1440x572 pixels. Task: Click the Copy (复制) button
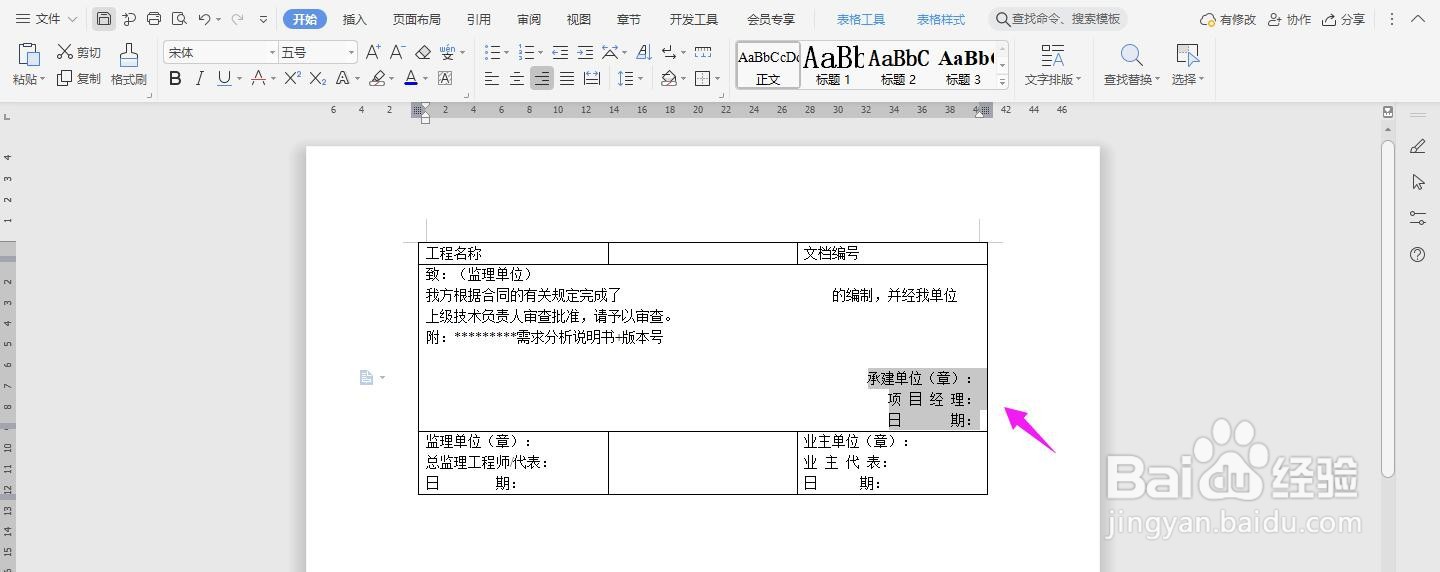tap(78, 78)
